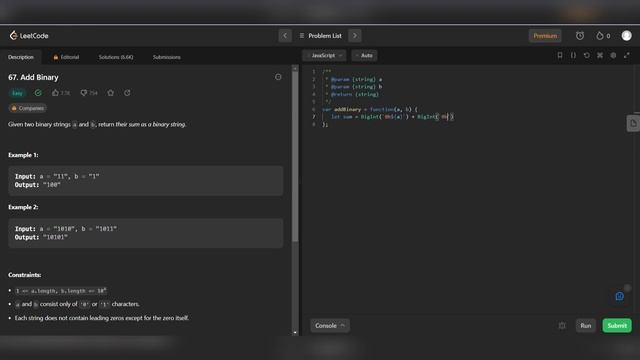Open the notes icon on right edge
This screenshot has width=640, height=360.
tap(633, 123)
